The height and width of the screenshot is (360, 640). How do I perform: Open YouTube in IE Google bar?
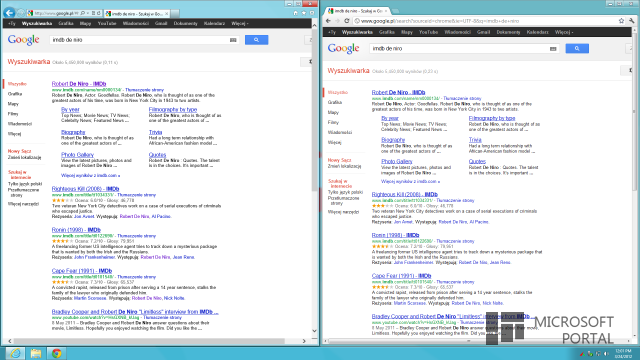coord(107,24)
